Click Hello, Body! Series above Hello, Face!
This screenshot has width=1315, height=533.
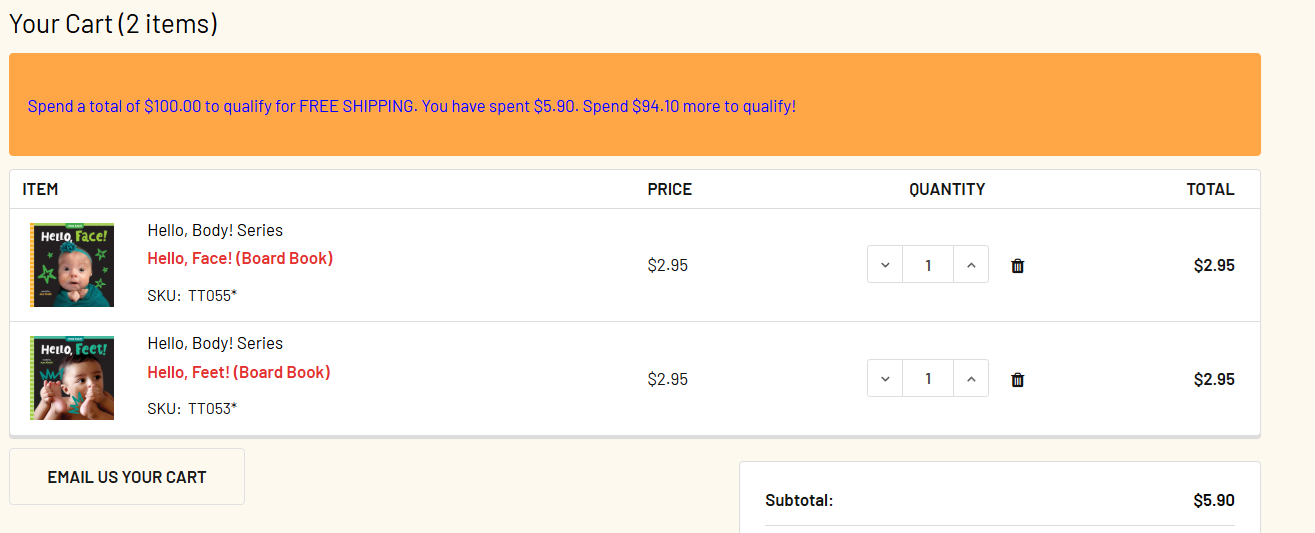pyautogui.click(x=215, y=230)
